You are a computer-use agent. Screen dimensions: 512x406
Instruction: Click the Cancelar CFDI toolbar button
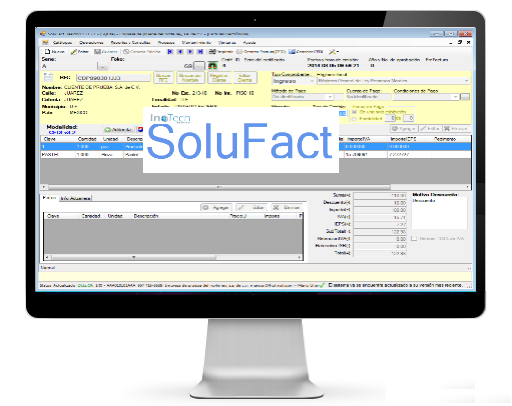[306, 52]
